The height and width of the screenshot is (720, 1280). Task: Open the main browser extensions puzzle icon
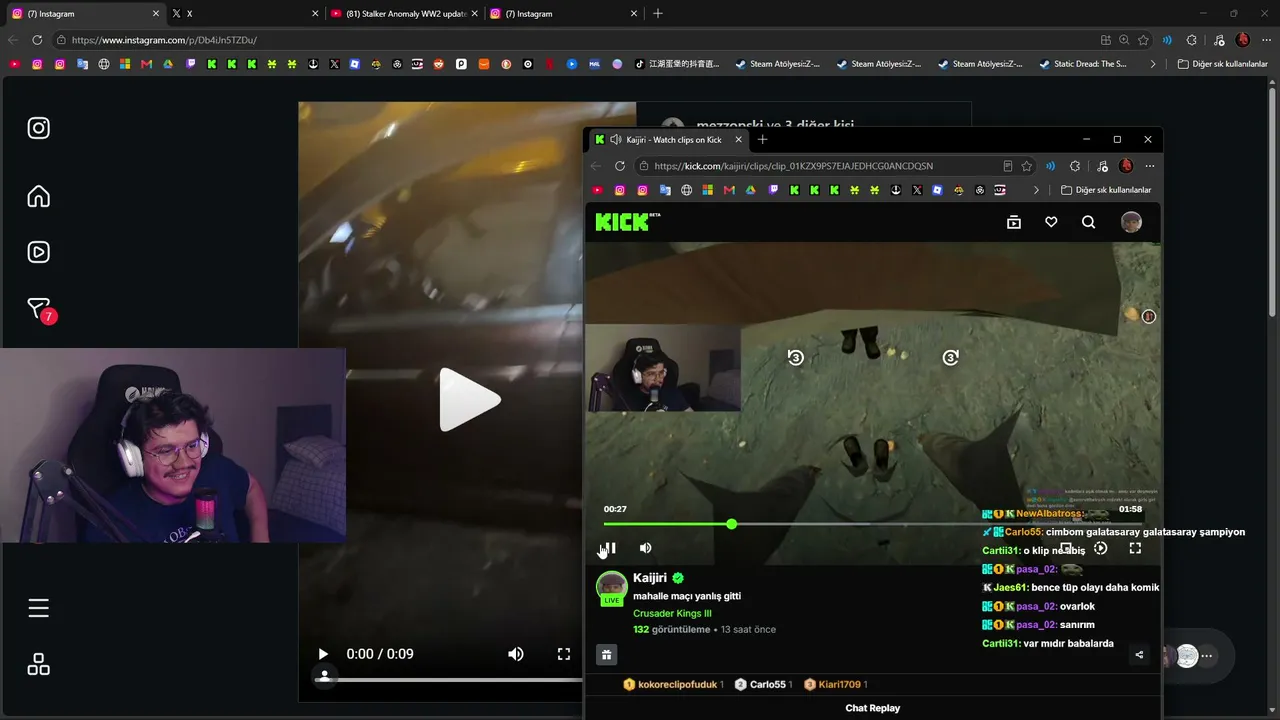tap(1191, 40)
